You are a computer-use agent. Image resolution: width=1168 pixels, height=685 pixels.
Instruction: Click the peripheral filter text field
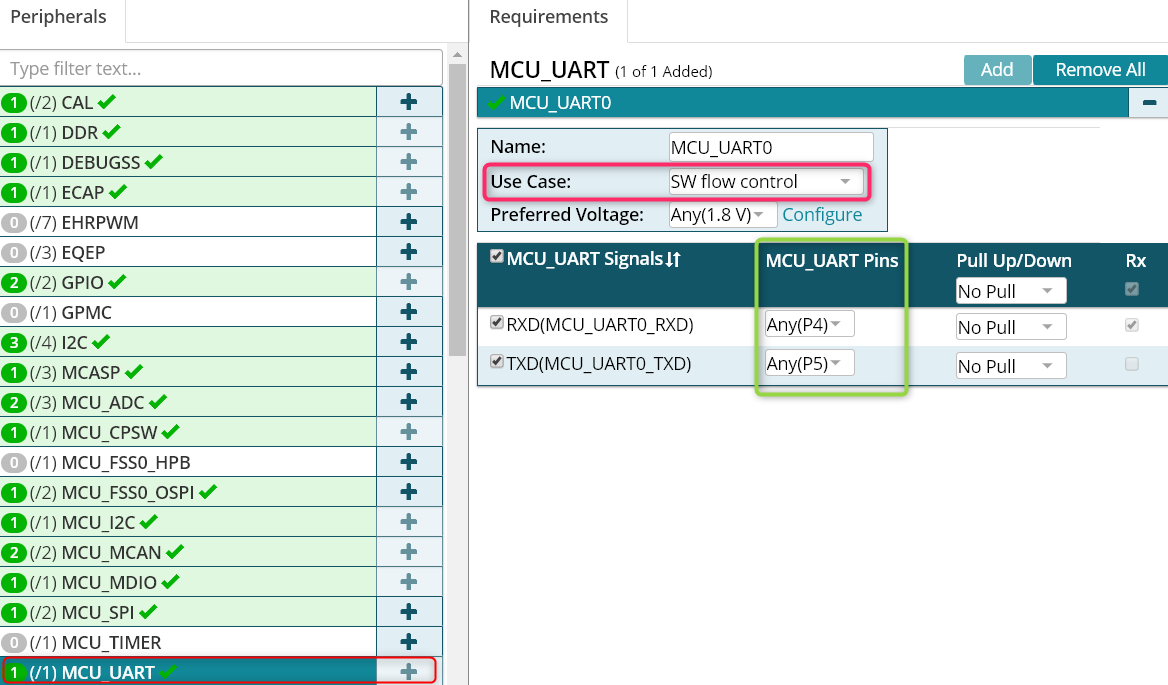pyautogui.click(x=222, y=66)
